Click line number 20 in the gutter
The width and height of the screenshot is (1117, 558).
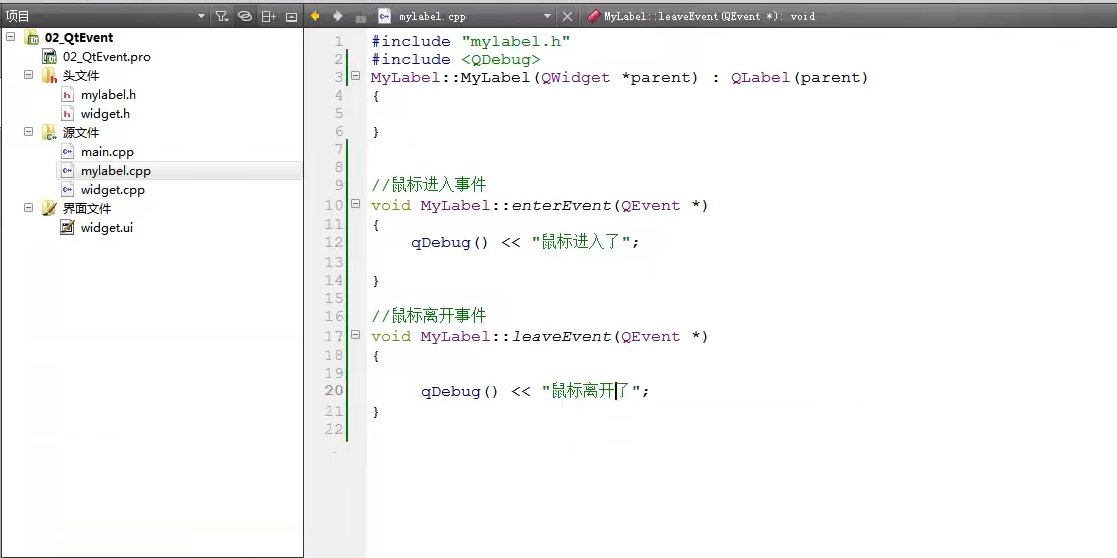point(334,391)
